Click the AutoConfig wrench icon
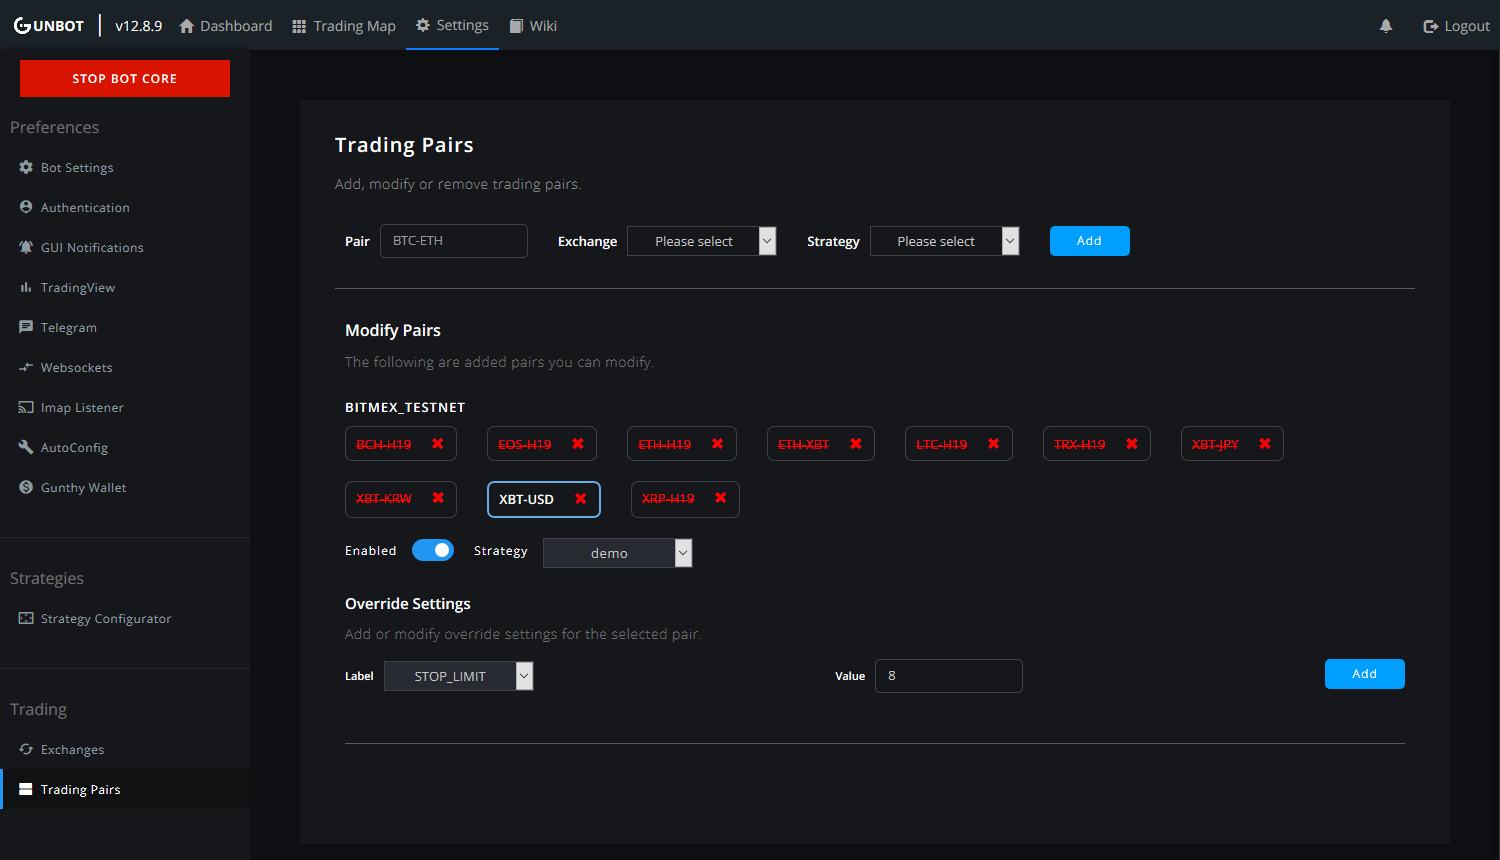Image resolution: width=1500 pixels, height=860 pixels. pyautogui.click(x=26, y=447)
